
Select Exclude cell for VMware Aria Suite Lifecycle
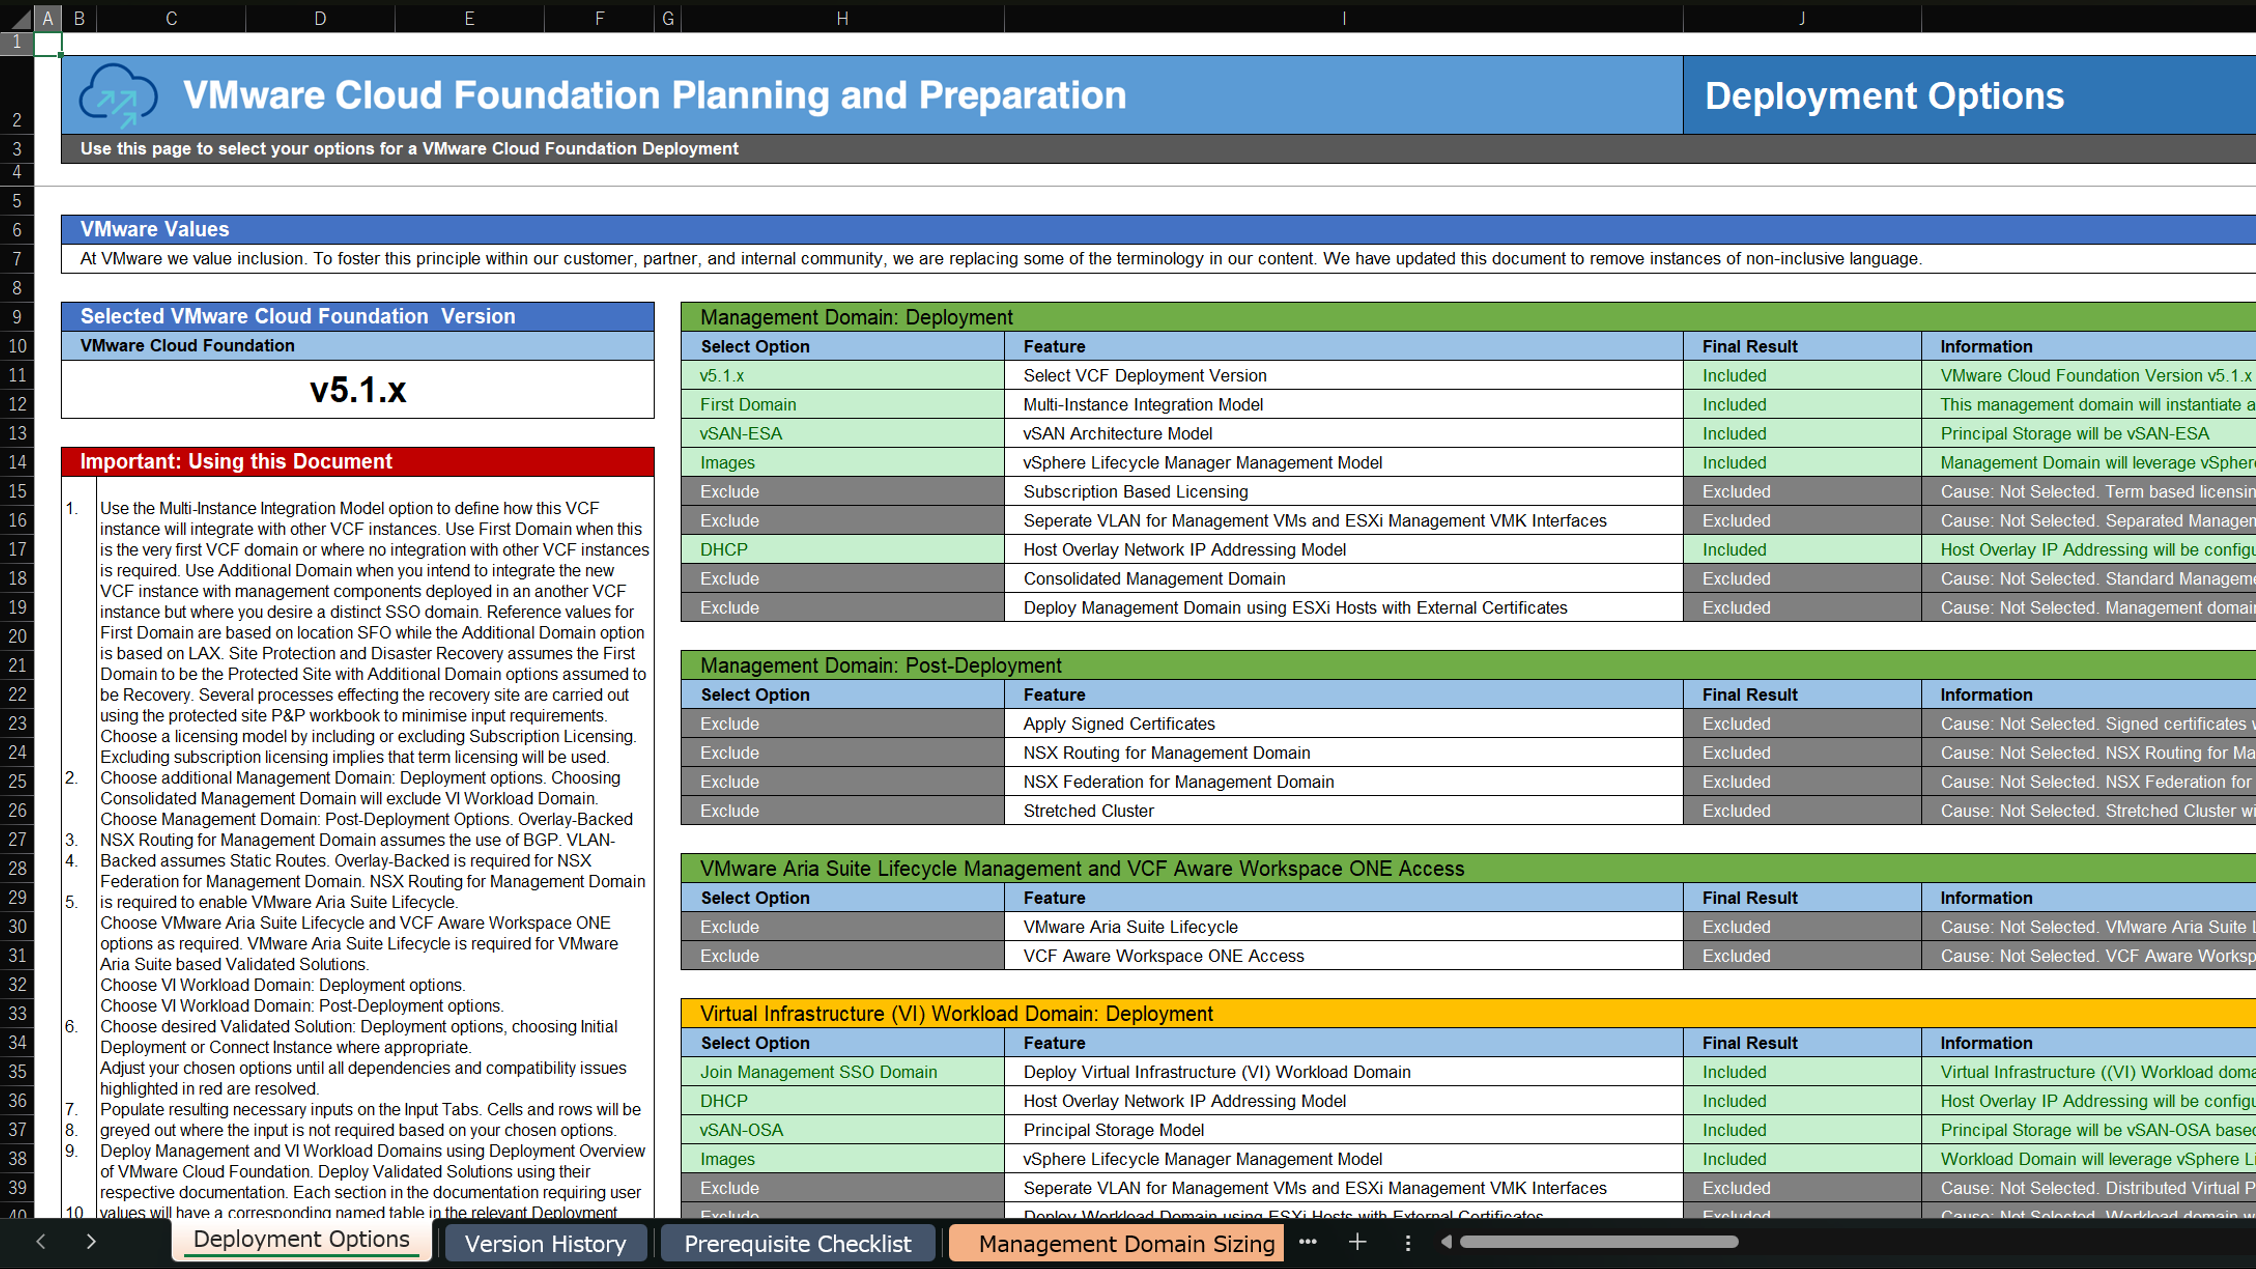[842, 927]
